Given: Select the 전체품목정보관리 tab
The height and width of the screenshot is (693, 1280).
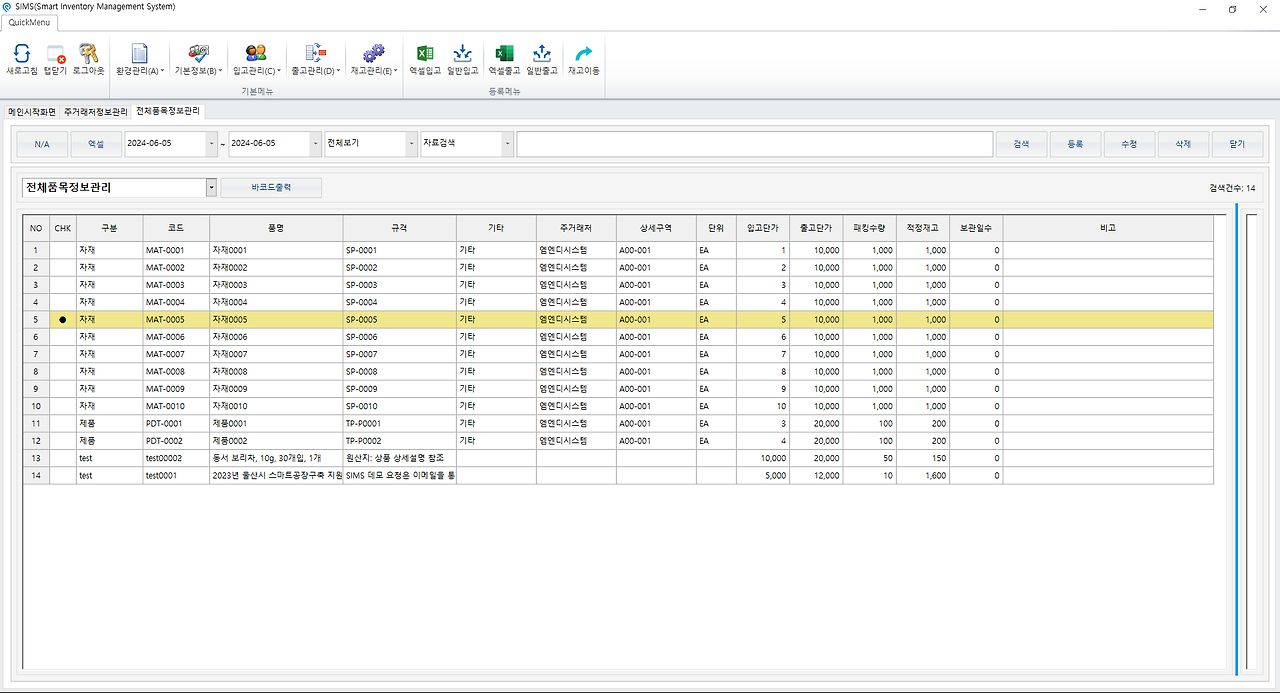Looking at the screenshot, I should pyautogui.click(x=168, y=111).
